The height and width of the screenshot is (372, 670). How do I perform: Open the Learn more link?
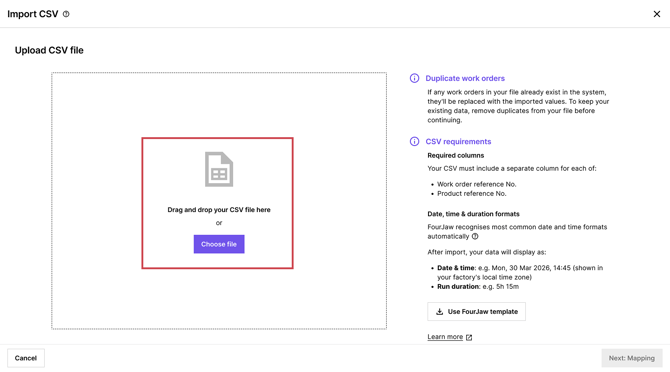445,337
